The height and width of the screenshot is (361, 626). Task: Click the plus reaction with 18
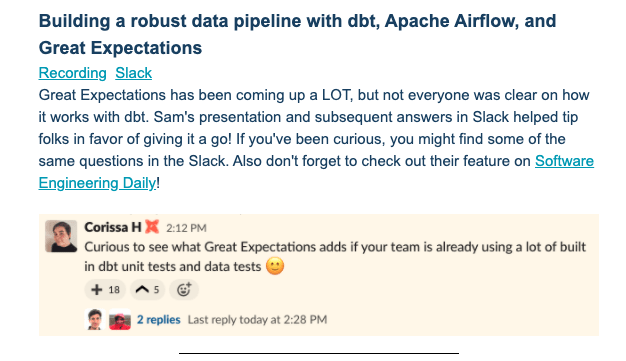[105, 290]
